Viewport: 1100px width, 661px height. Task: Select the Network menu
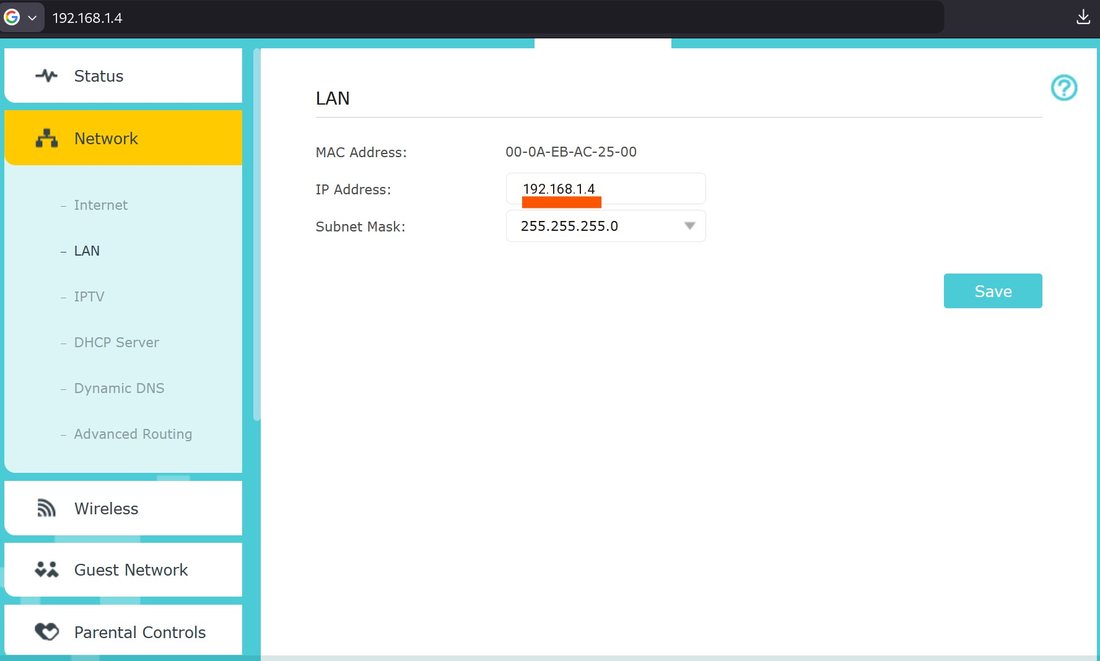(123, 138)
